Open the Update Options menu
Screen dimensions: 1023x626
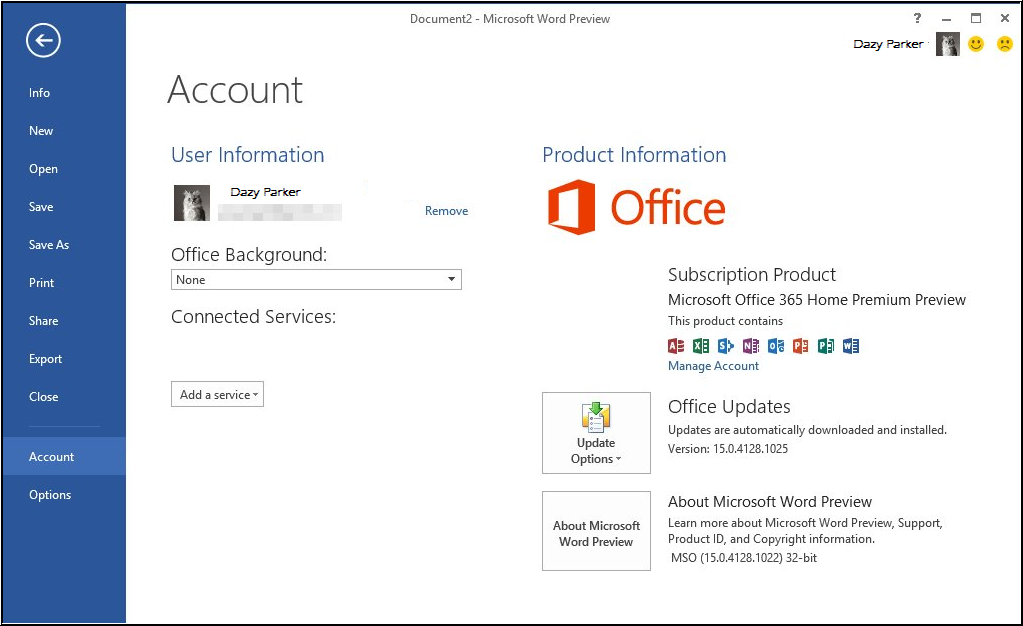pos(596,433)
